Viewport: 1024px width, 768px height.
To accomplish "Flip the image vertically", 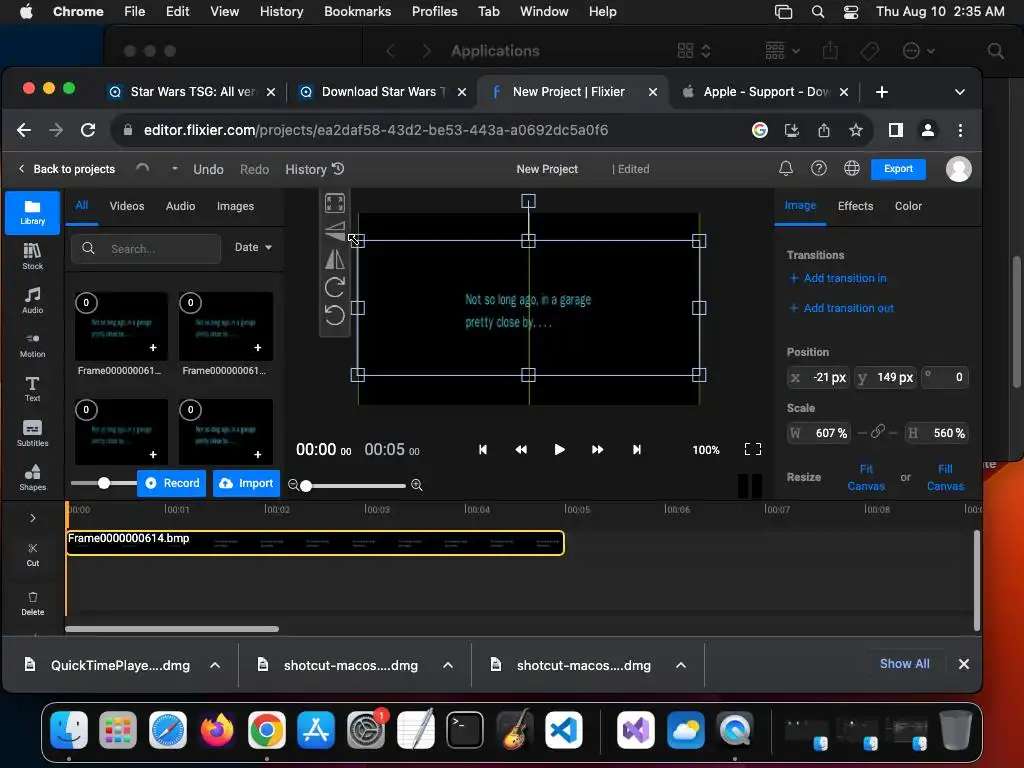I will coord(334,231).
